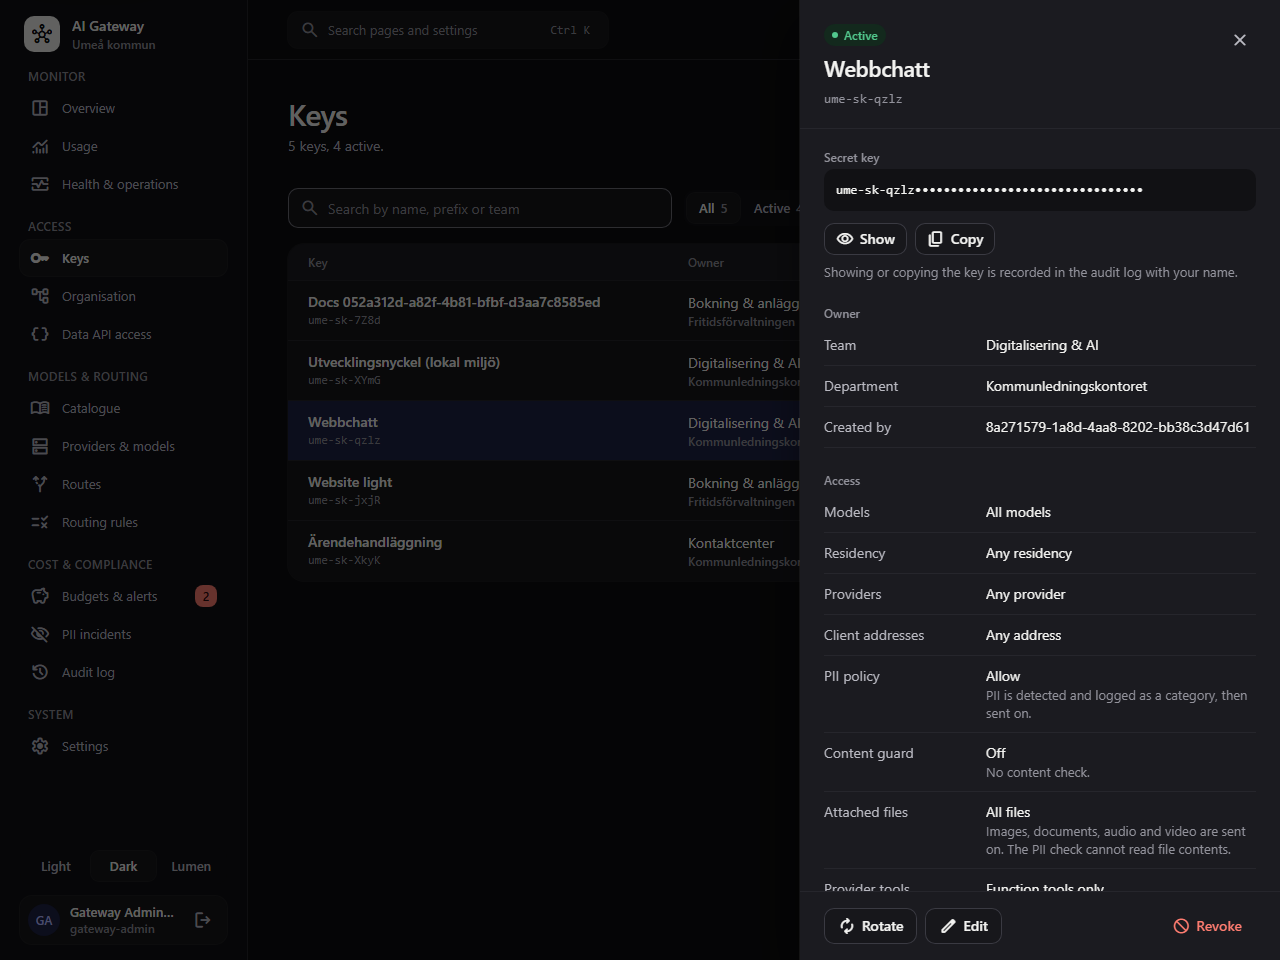Screen dimensions: 1280x960
Task: Open the Overview page icon
Action: point(40,108)
